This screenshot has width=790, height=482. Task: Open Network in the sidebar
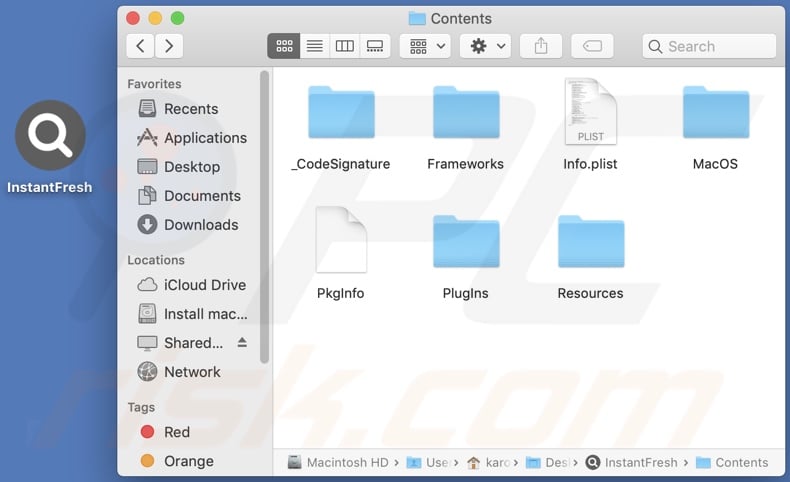tap(179, 372)
